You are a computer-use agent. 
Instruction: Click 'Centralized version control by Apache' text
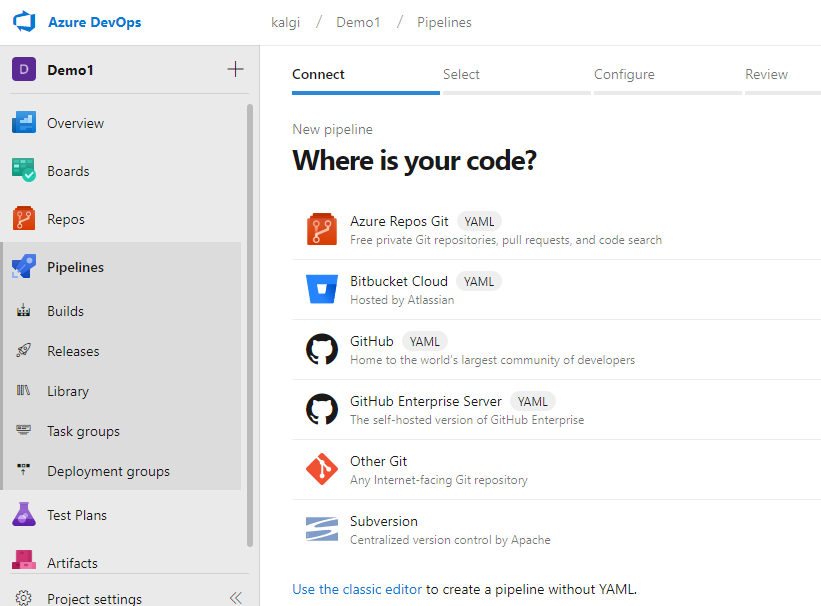tap(450, 540)
